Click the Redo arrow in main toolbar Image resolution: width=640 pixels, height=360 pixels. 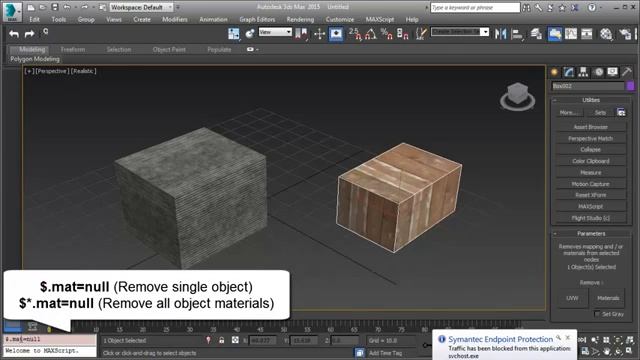29,34
